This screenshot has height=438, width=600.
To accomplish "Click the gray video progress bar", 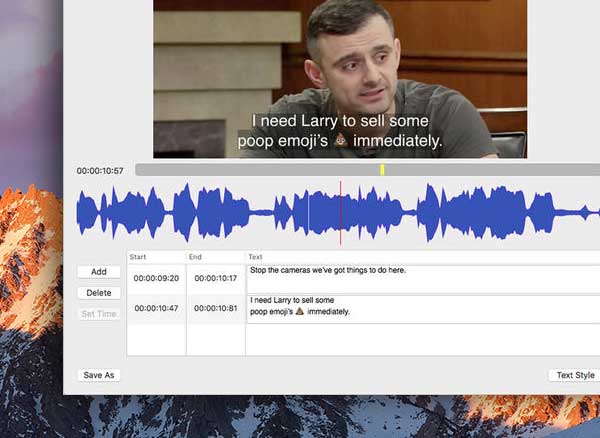I will click(367, 170).
